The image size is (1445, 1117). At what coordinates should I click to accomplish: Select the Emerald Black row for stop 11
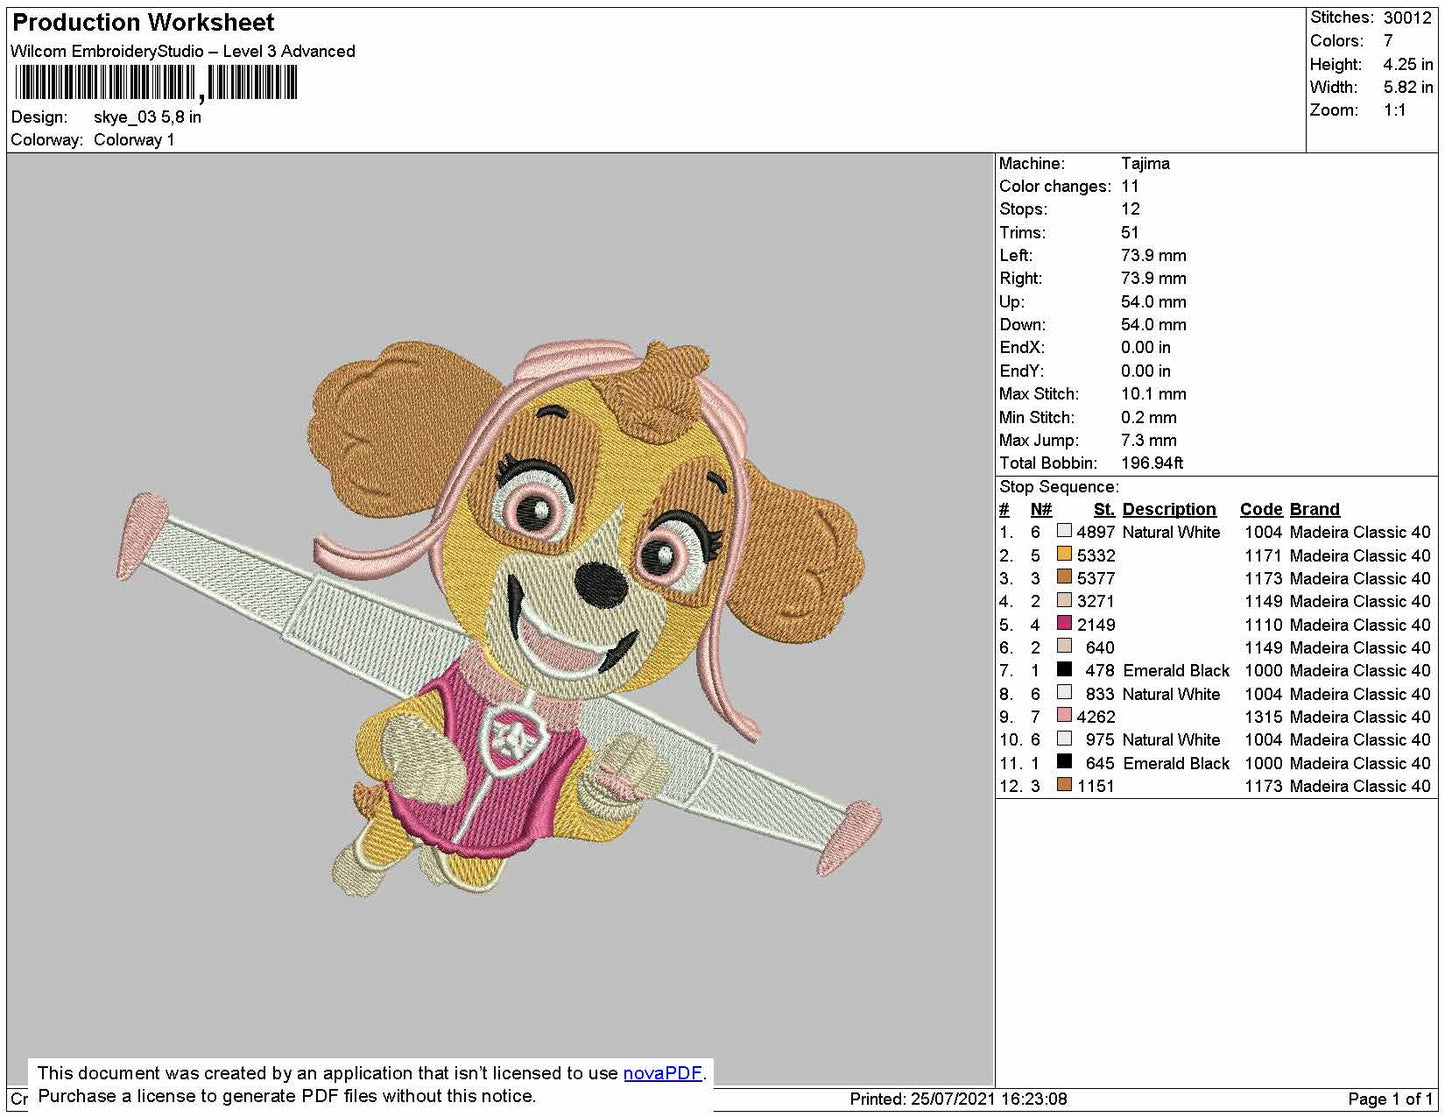[1215, 763]
